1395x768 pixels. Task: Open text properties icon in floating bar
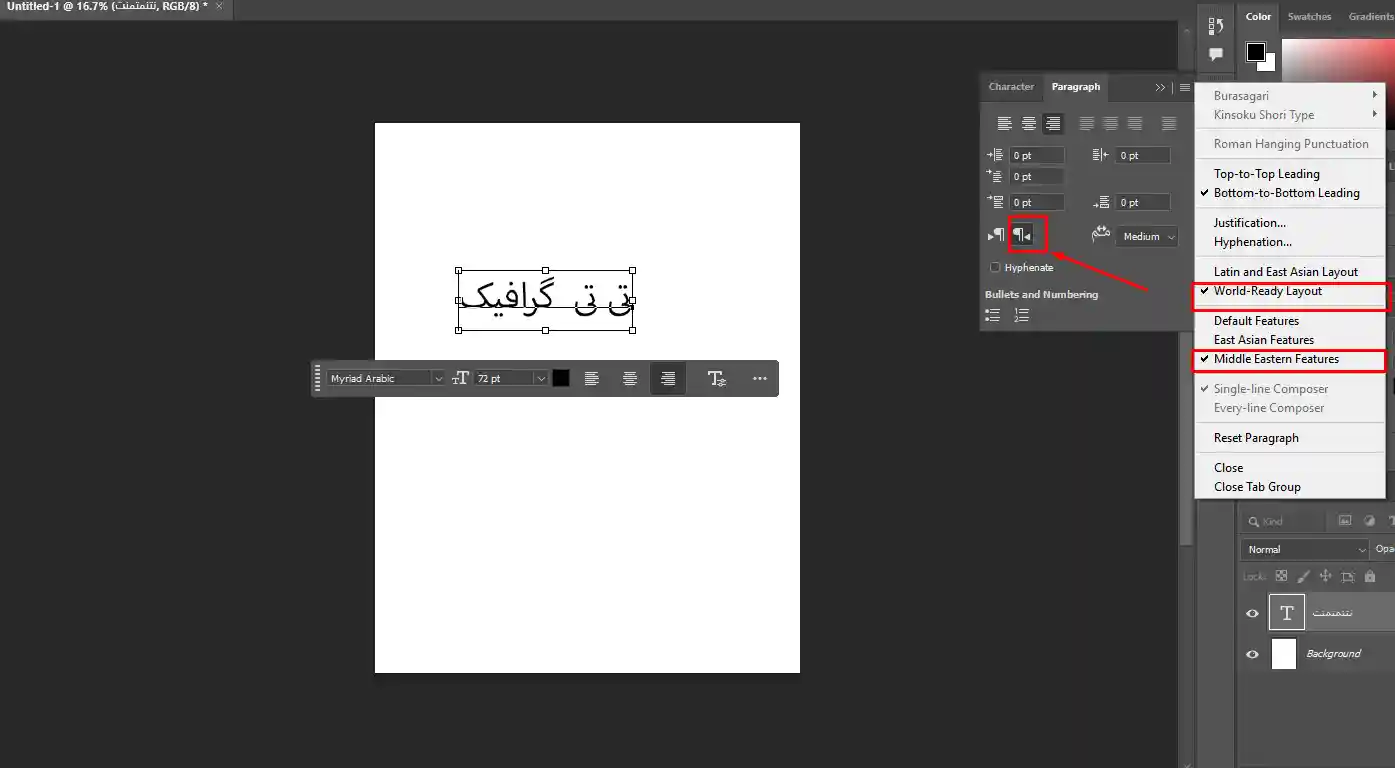coord(717,378)
